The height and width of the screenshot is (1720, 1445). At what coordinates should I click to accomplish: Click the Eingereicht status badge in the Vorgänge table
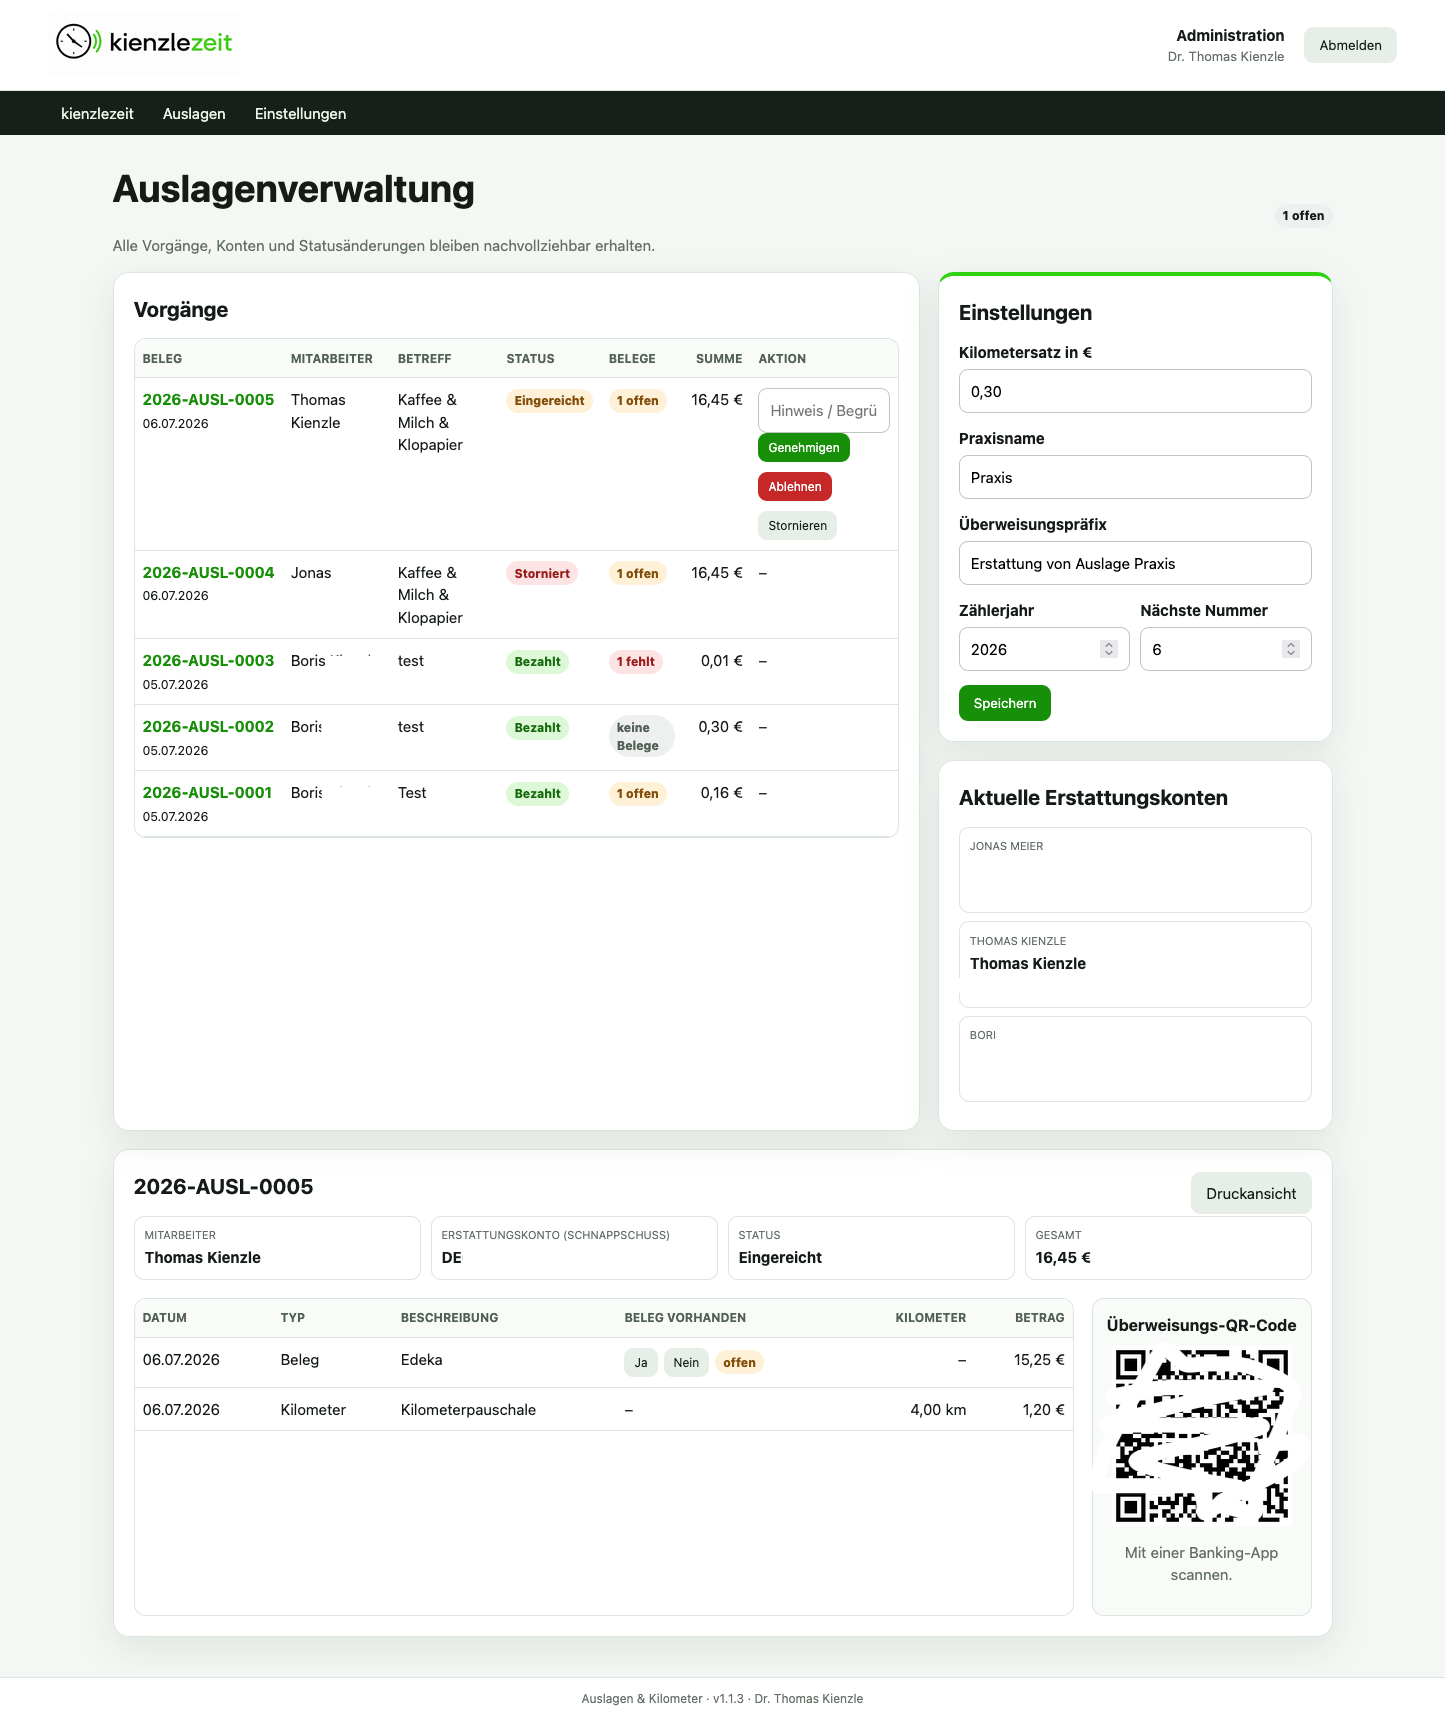tap(549, 401)
